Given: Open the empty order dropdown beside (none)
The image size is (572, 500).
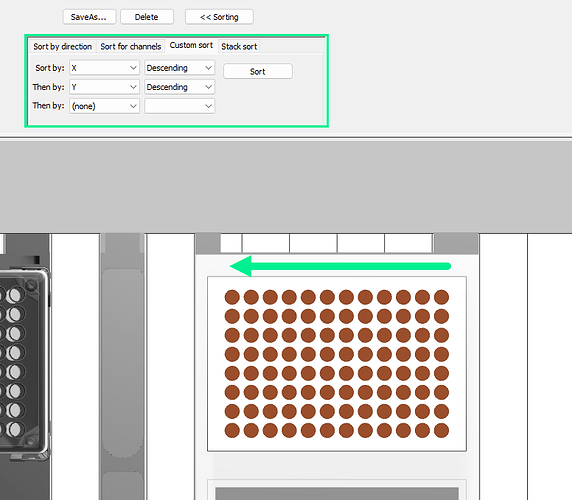Looking at the screenshot, I should pos(179,106).
